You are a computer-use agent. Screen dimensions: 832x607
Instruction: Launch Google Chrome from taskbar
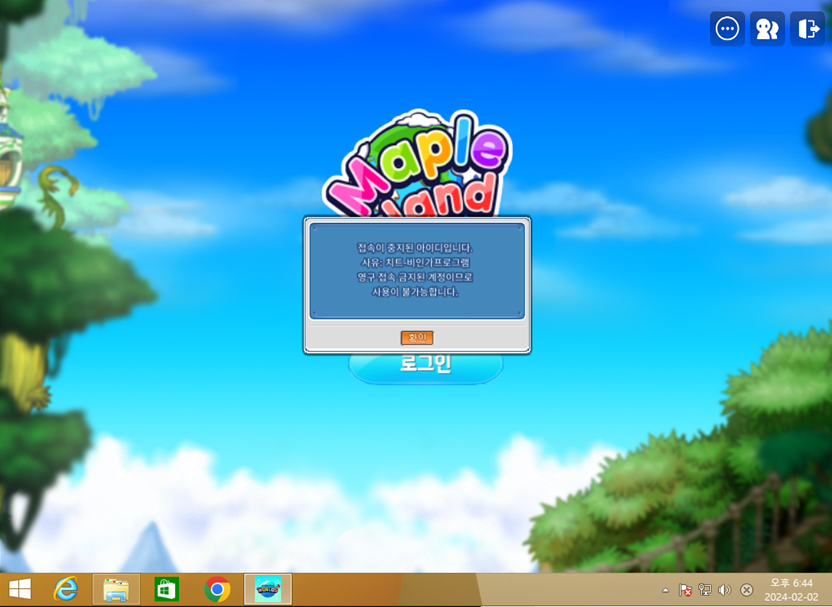coord(217,590)
